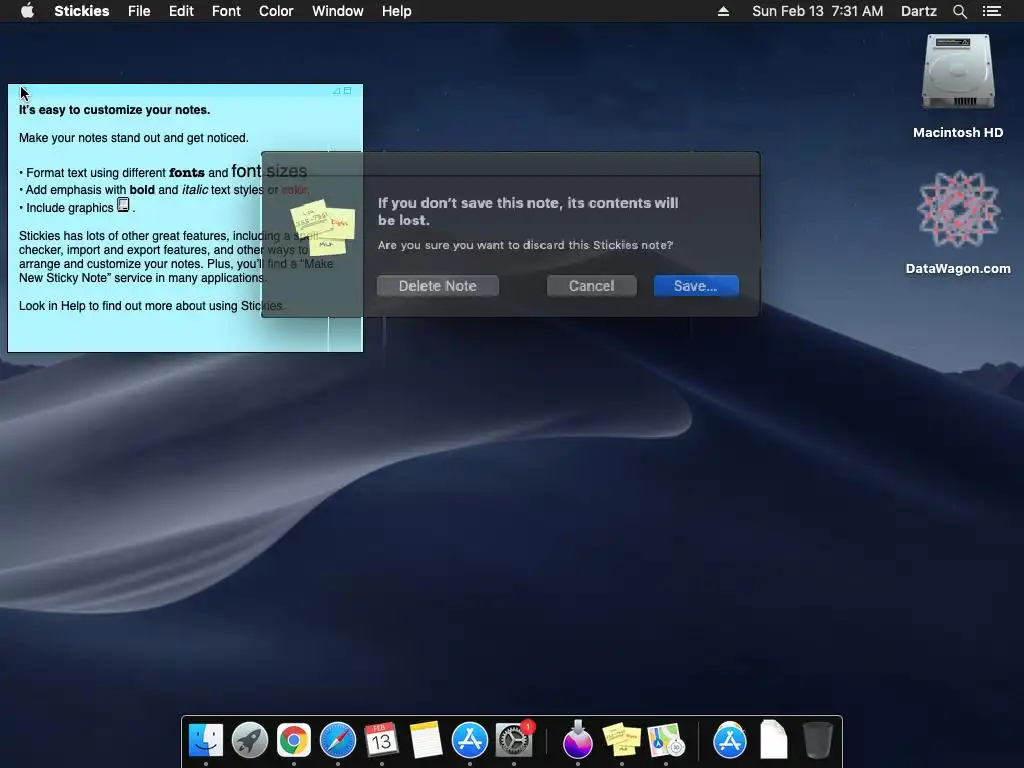Viewport: 1024px width, 768px height.
Task: Open App Store icon beside Notes
Action: point(470,740)
